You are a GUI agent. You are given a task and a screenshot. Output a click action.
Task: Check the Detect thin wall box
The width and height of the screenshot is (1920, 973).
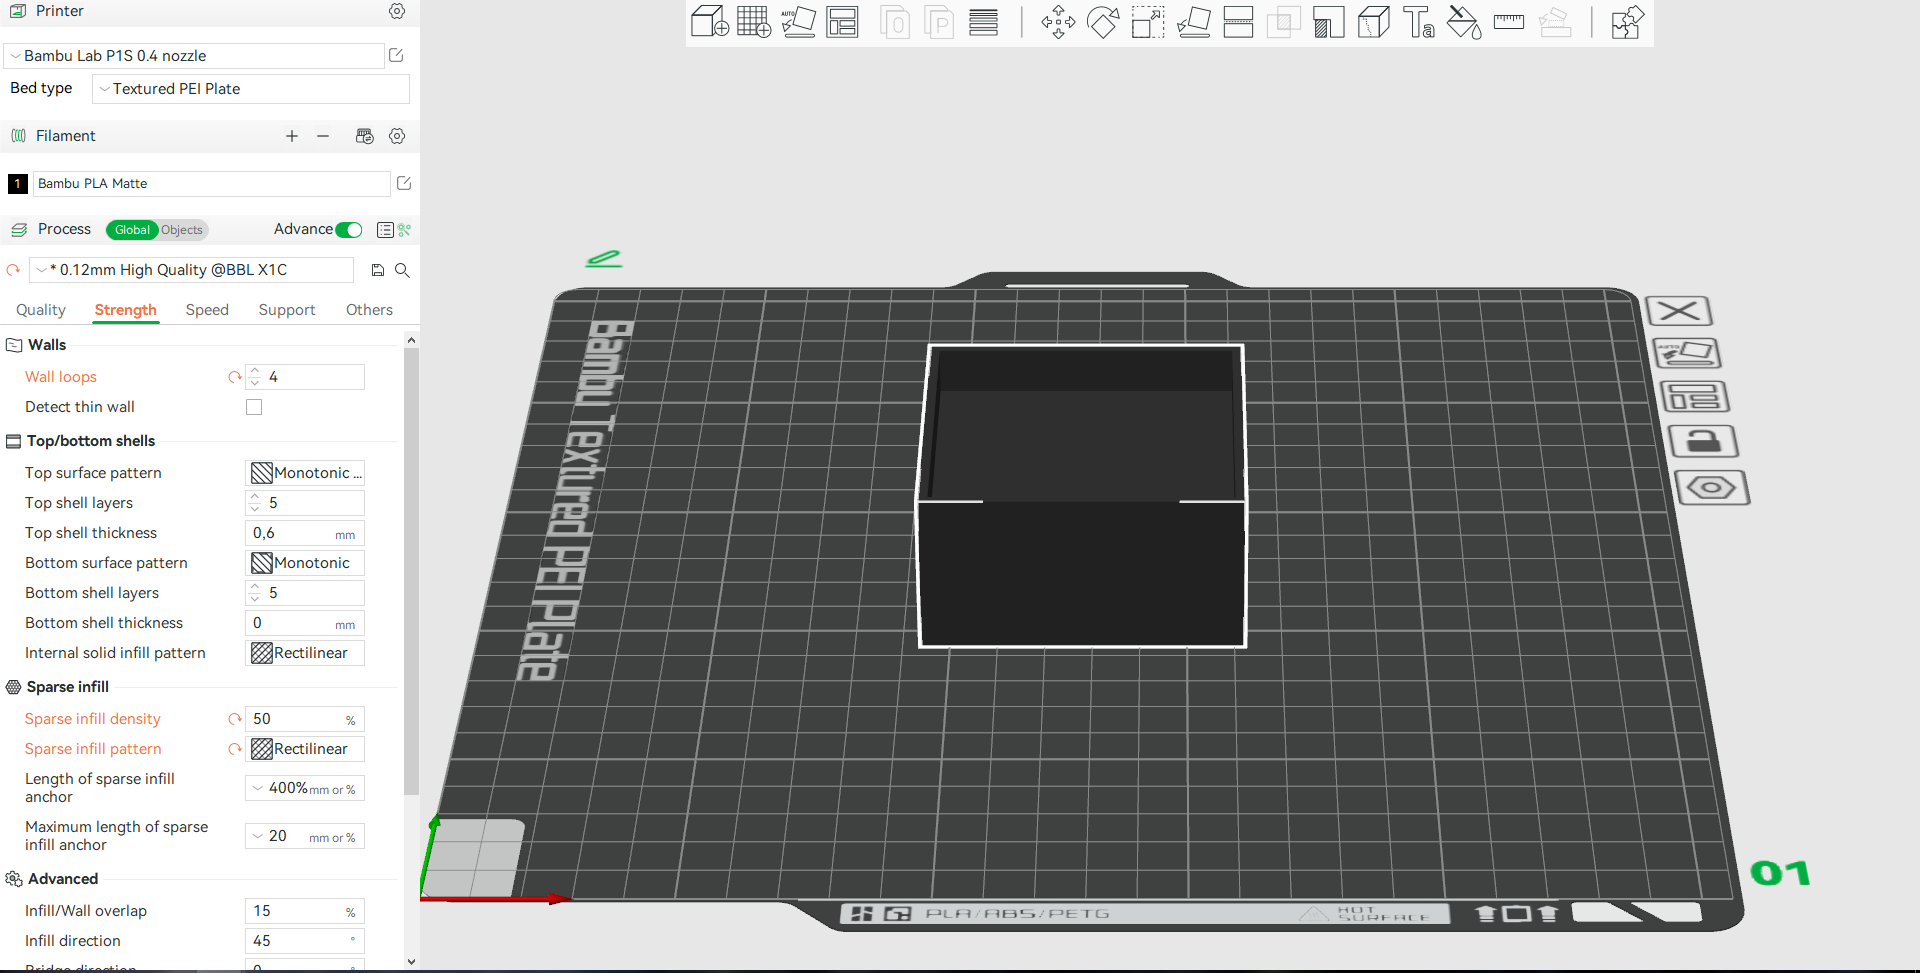point(254,407)
